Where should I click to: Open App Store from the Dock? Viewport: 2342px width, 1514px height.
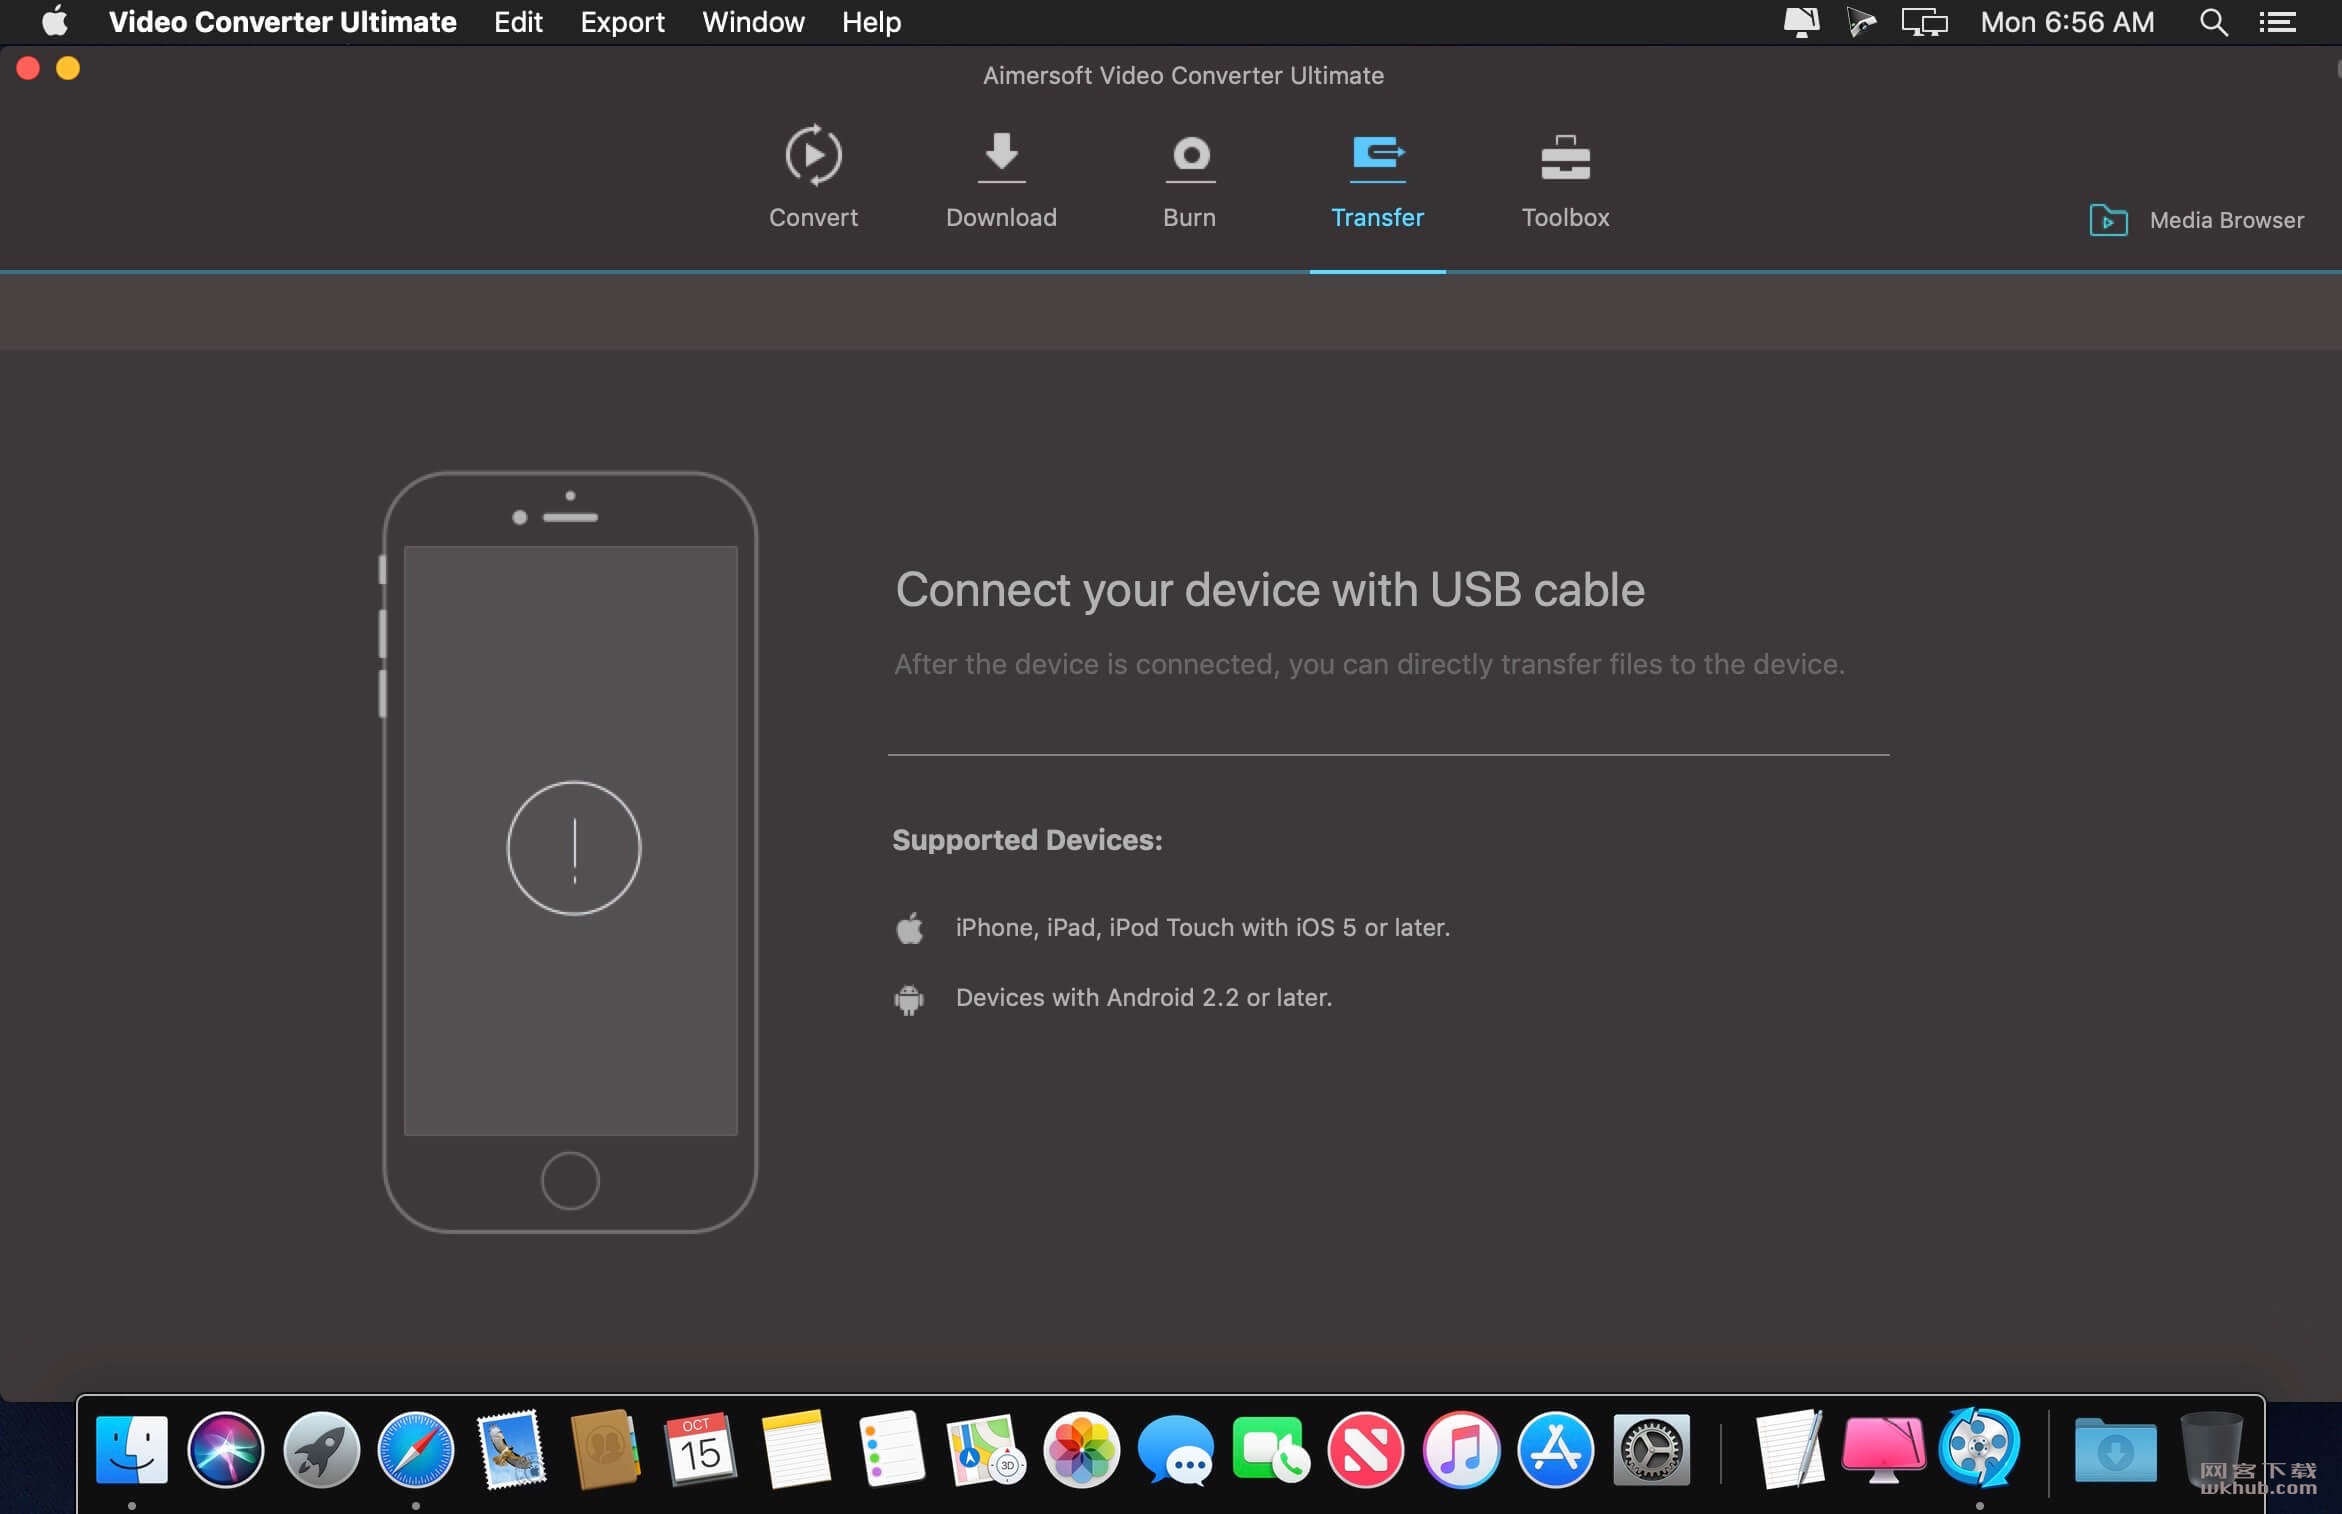point(1555,1449)
